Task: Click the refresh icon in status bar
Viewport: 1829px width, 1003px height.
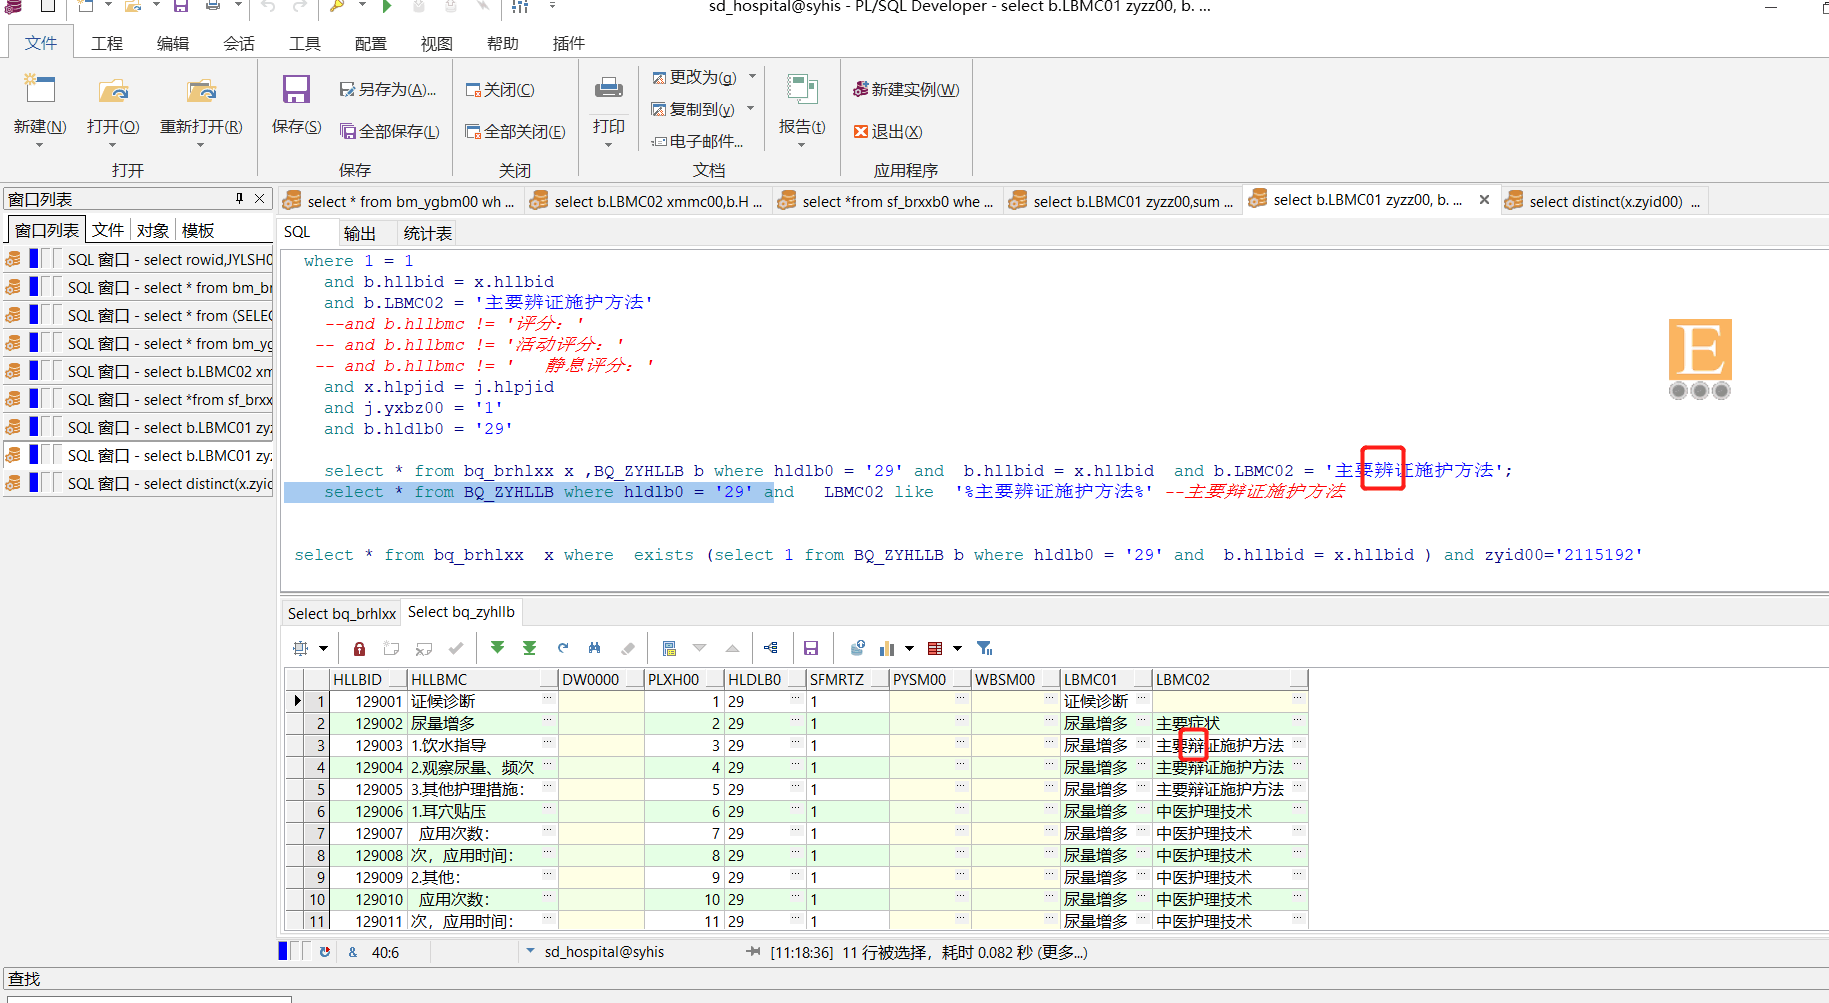Action: tap(325, 952)
